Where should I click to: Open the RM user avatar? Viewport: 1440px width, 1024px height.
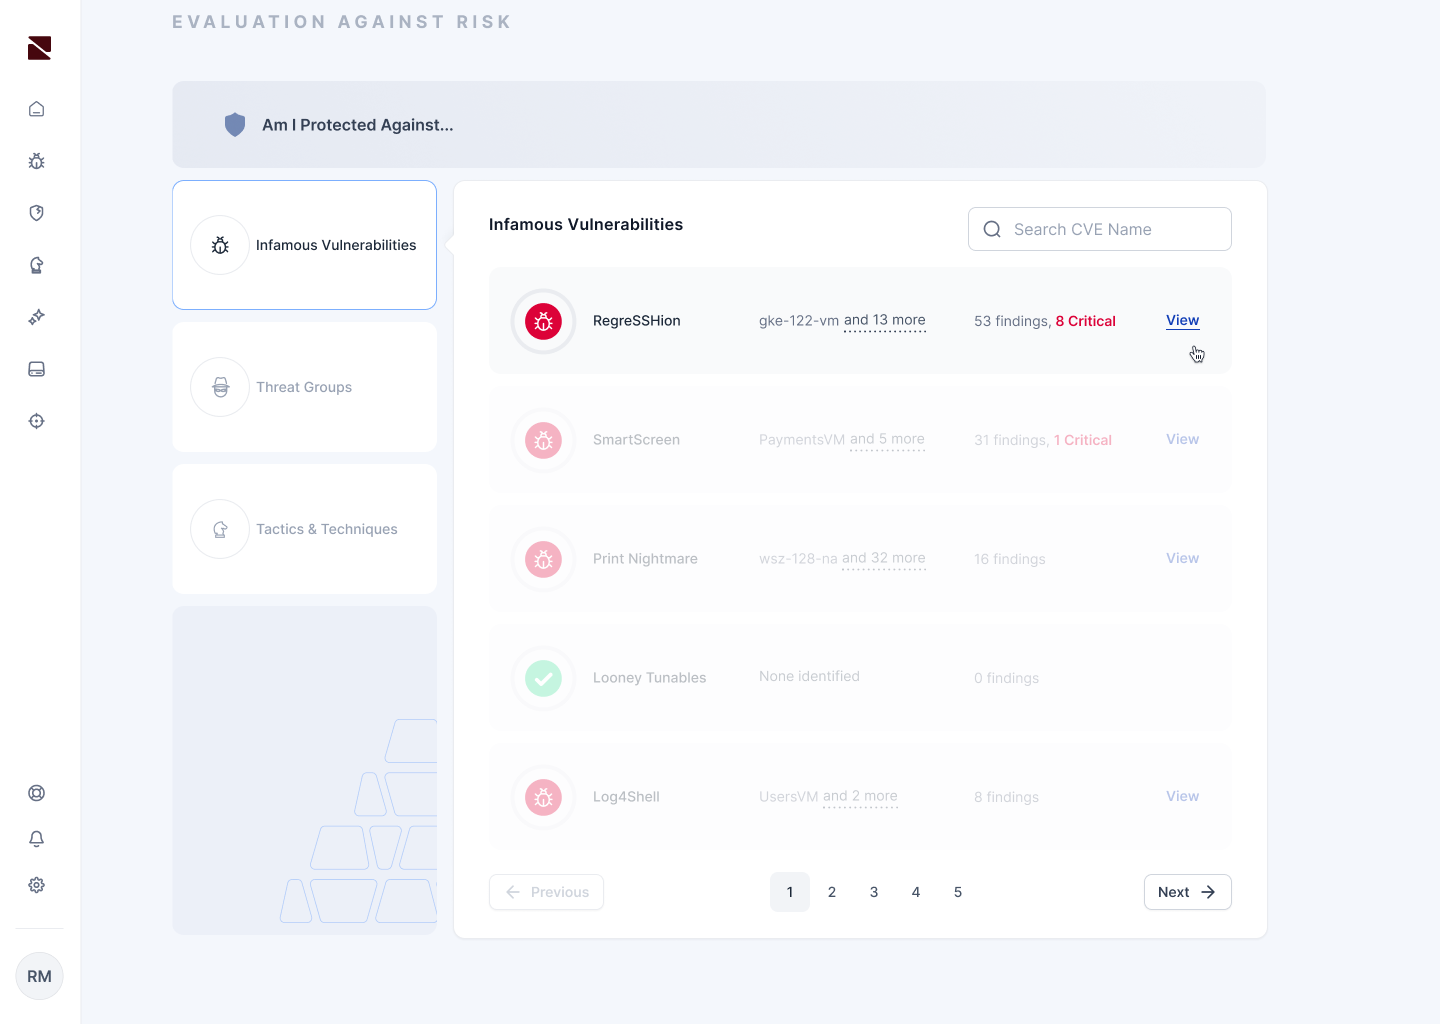click(40, 976)
